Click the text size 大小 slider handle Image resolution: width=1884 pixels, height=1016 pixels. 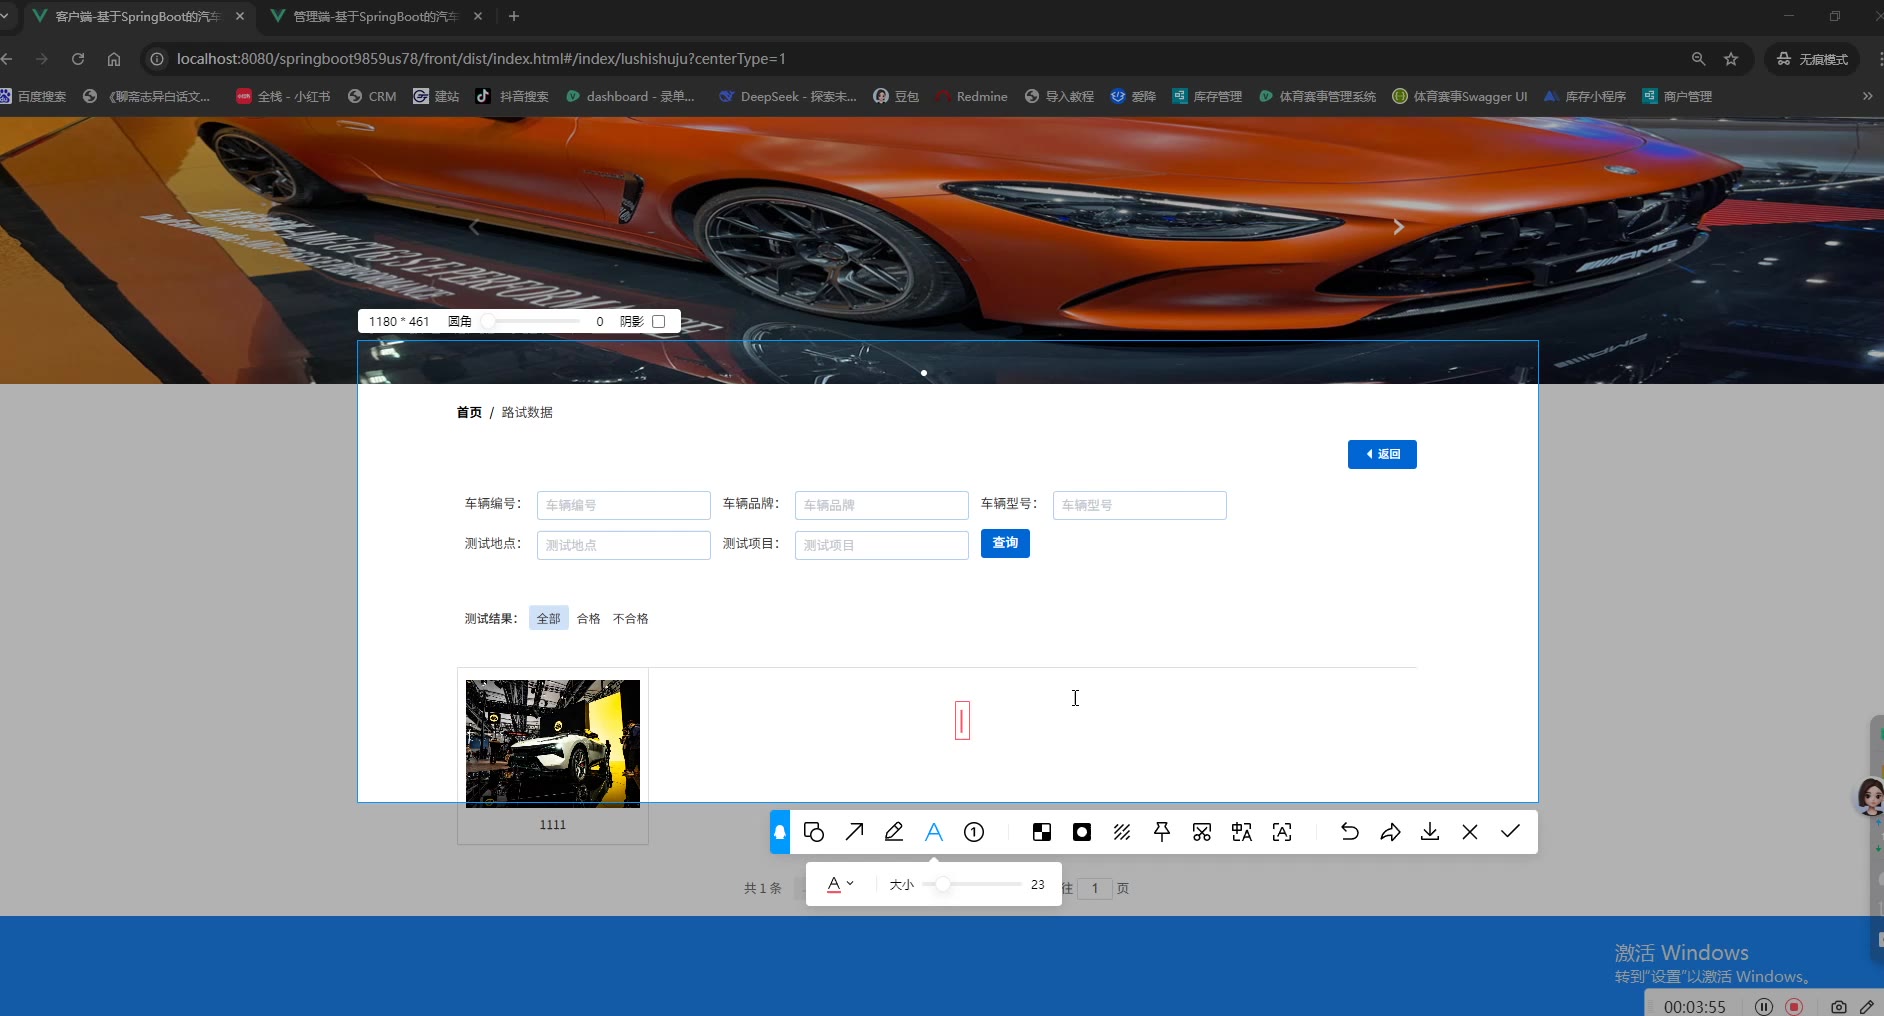coord(943,884)
